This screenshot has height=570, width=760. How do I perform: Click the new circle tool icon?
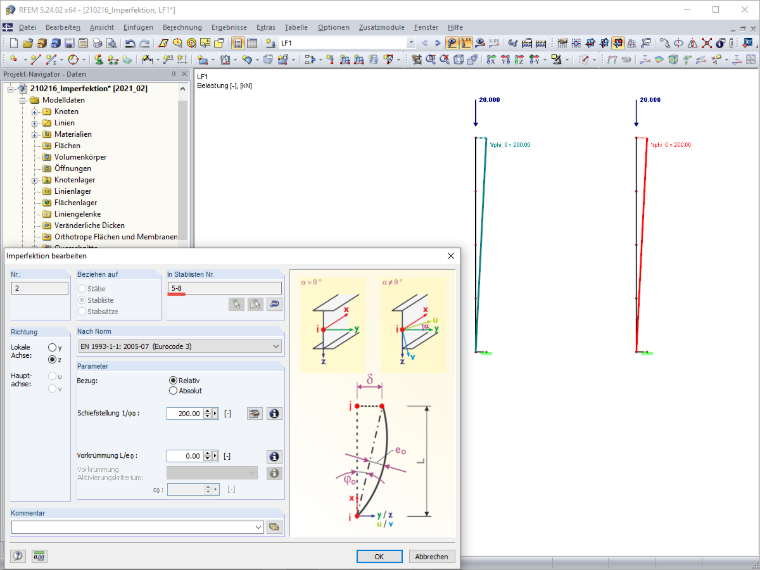[x=73, y=60]
